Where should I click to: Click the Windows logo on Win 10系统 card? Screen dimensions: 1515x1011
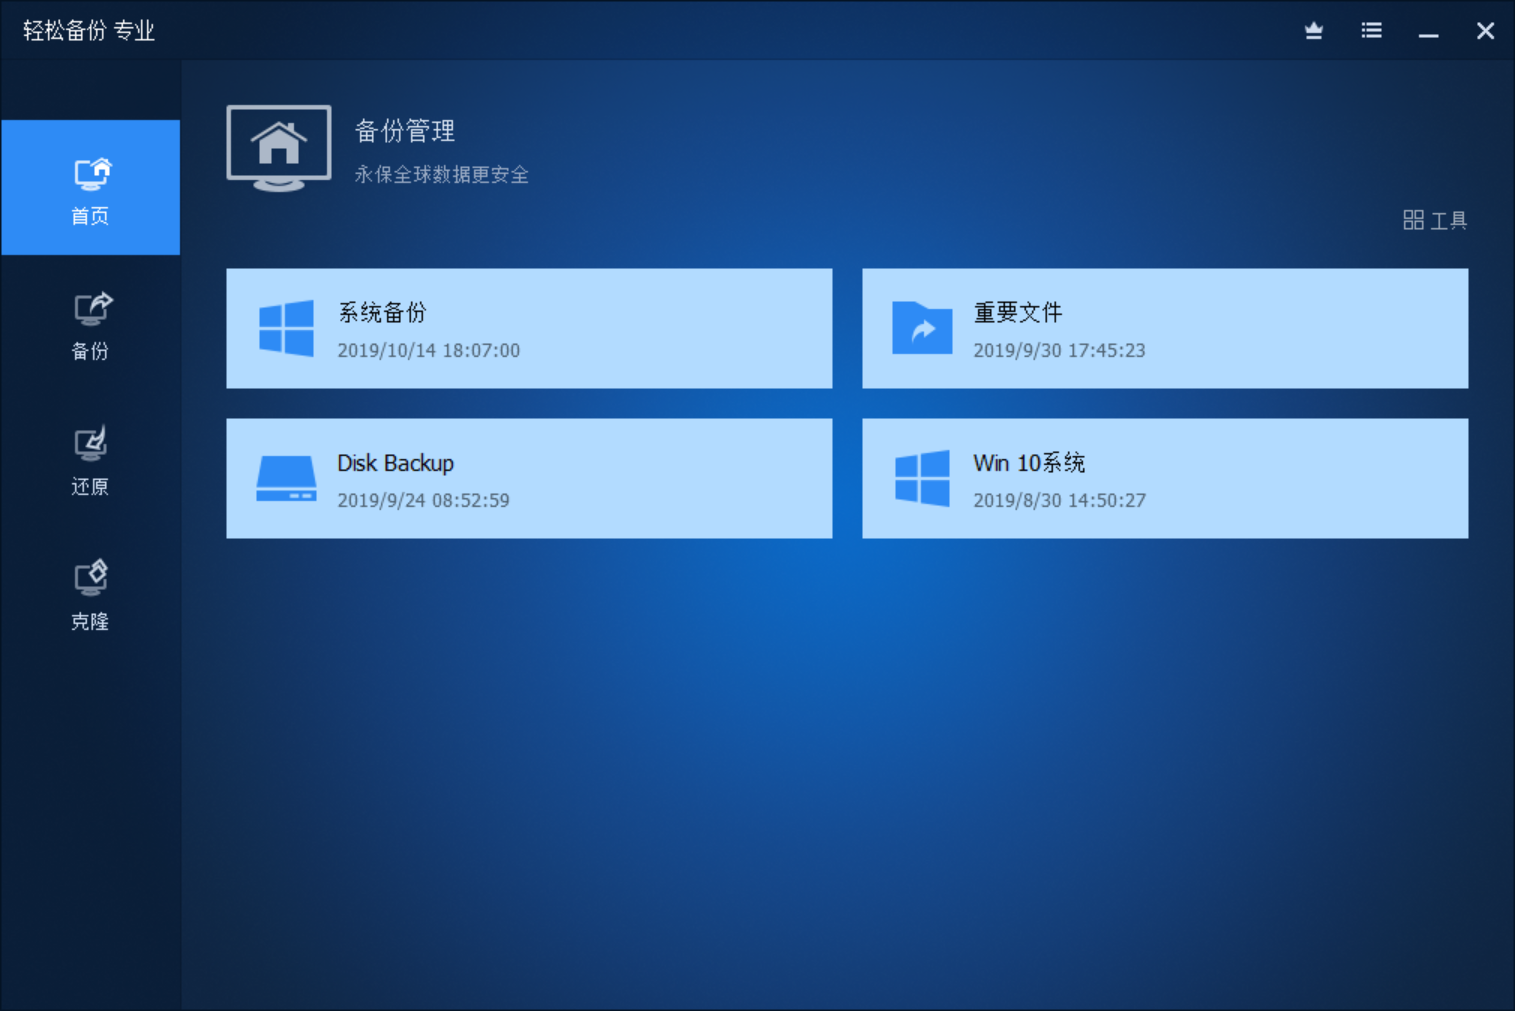click(921, 478)
